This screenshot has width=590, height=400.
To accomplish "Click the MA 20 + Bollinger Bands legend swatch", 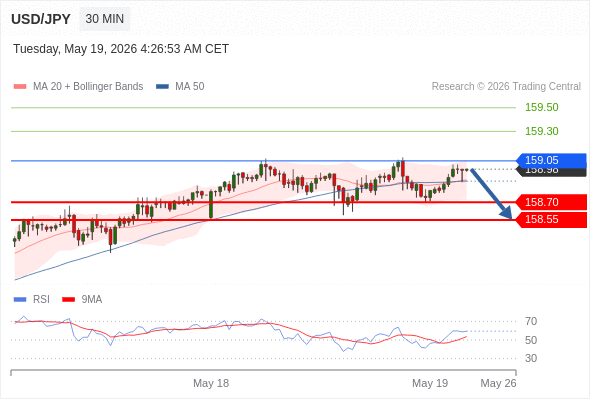I will pos(20,87).
